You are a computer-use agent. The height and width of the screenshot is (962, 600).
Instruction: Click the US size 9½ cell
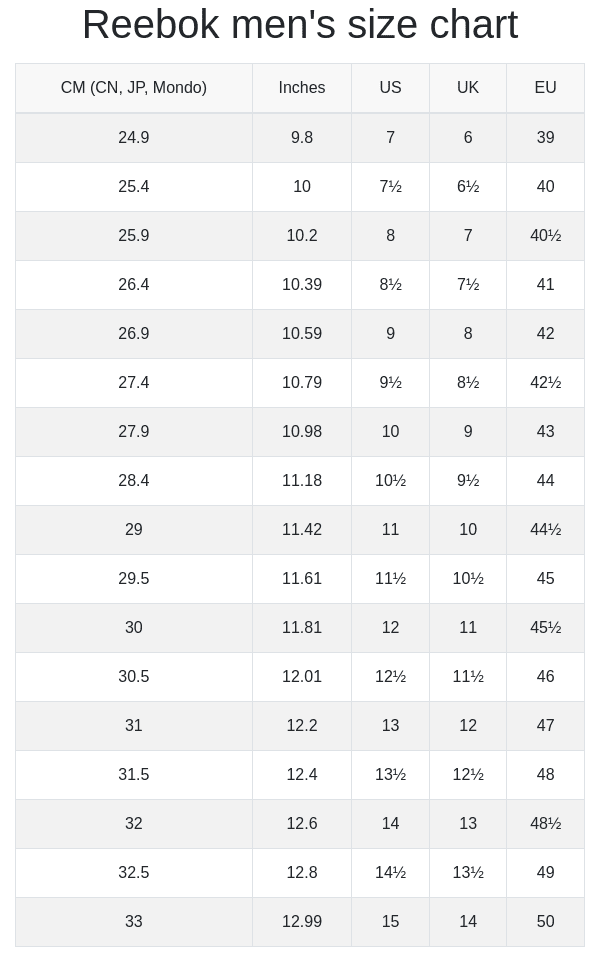(390, 383)
